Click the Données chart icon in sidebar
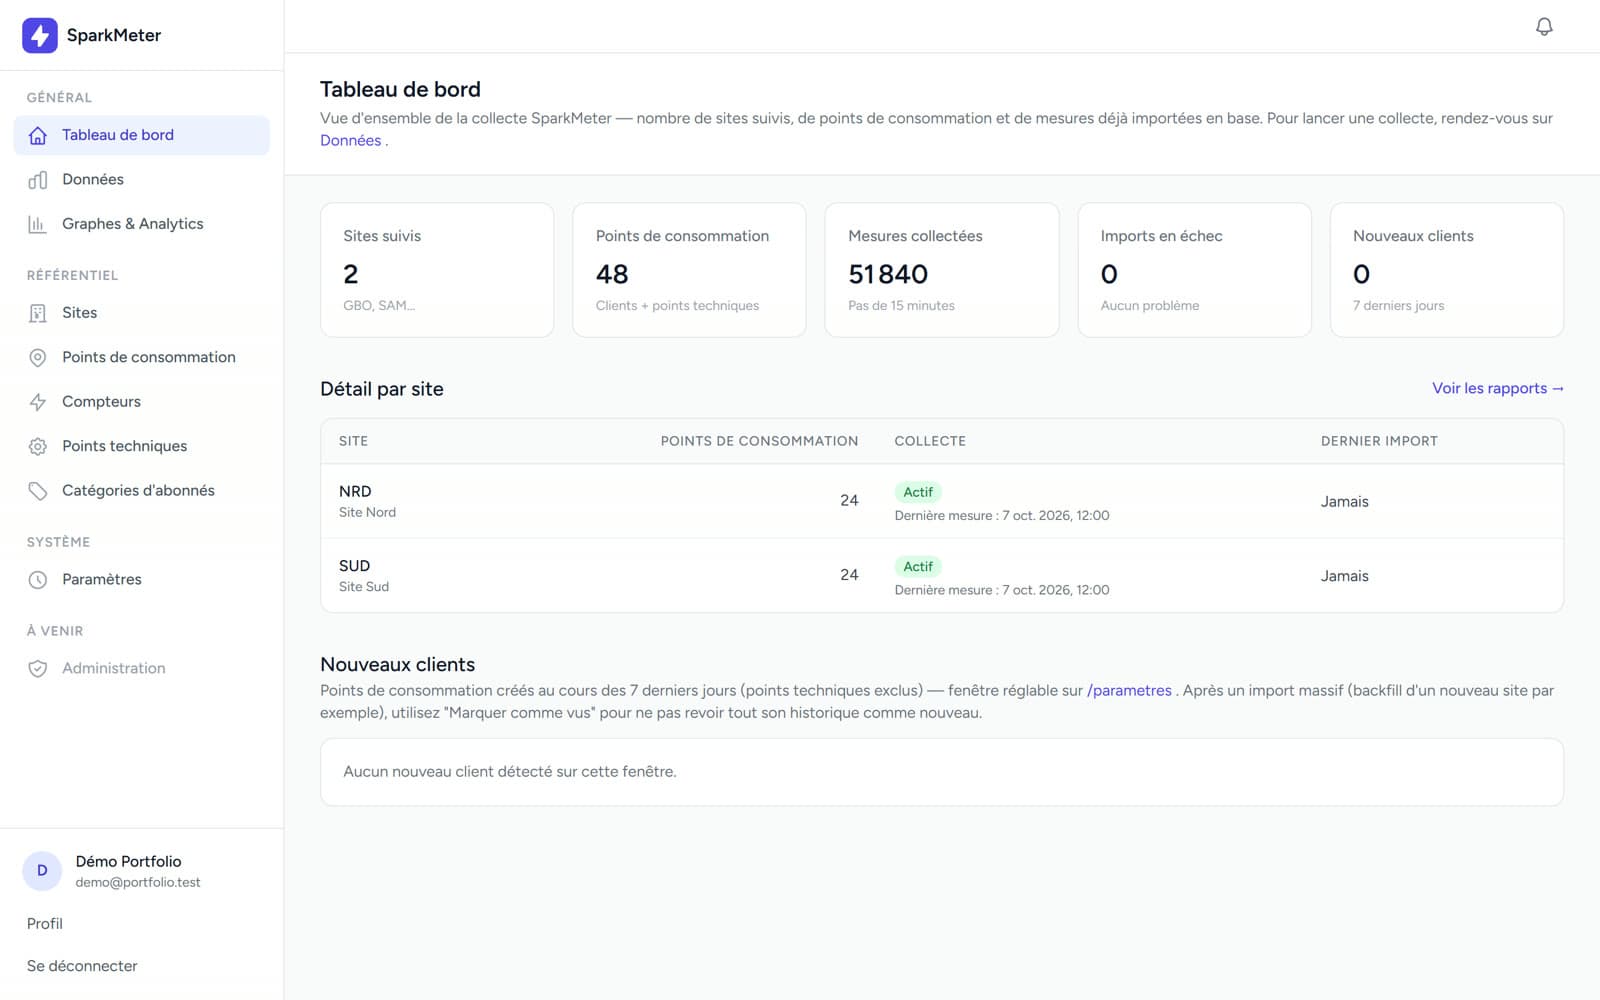Viewport: 1600px width, 1000px height. click(x=38, y=180)
